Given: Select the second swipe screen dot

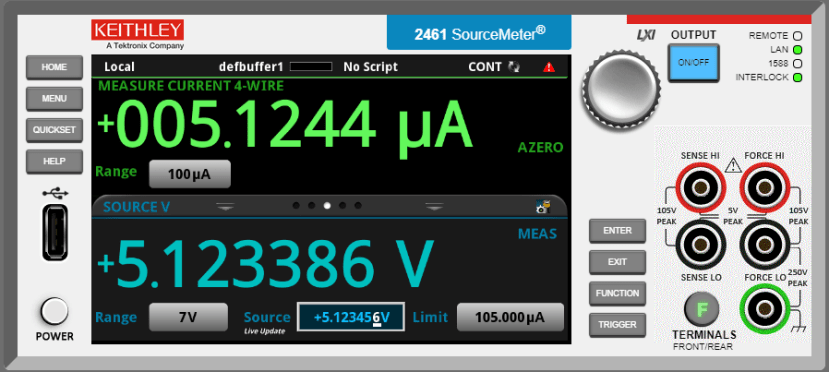Looking at the screenshot, I should 311,206.
